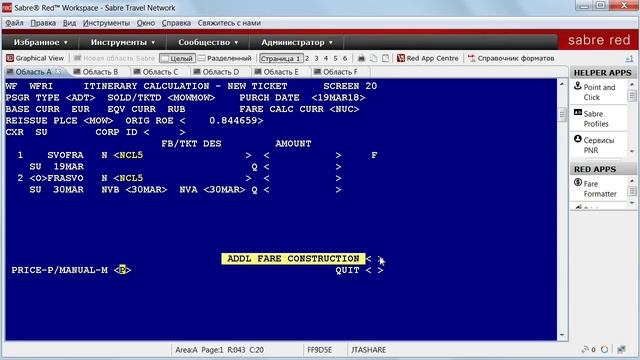This screenshot has height=360, width=640.
Task: Go to page 4
Action: point(326,58)
